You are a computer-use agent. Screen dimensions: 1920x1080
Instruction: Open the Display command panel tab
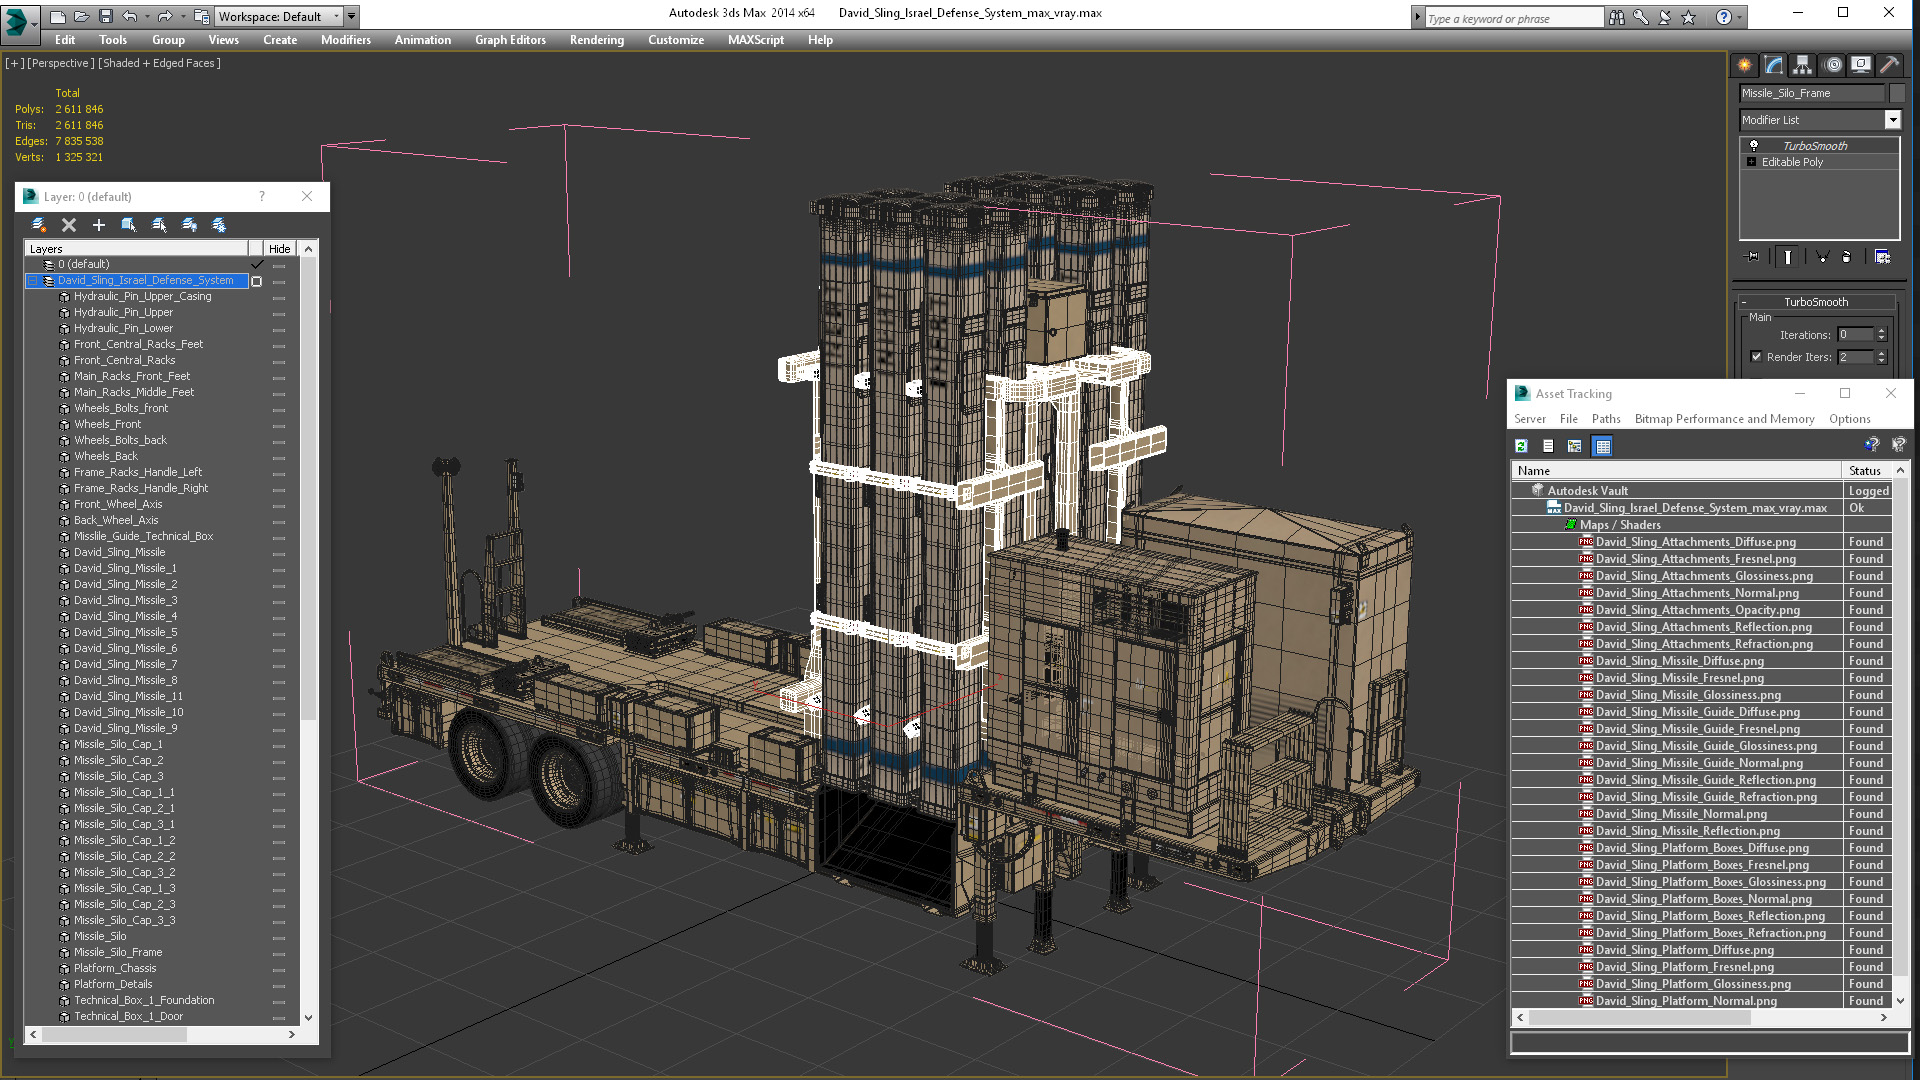pos(1861,65)
